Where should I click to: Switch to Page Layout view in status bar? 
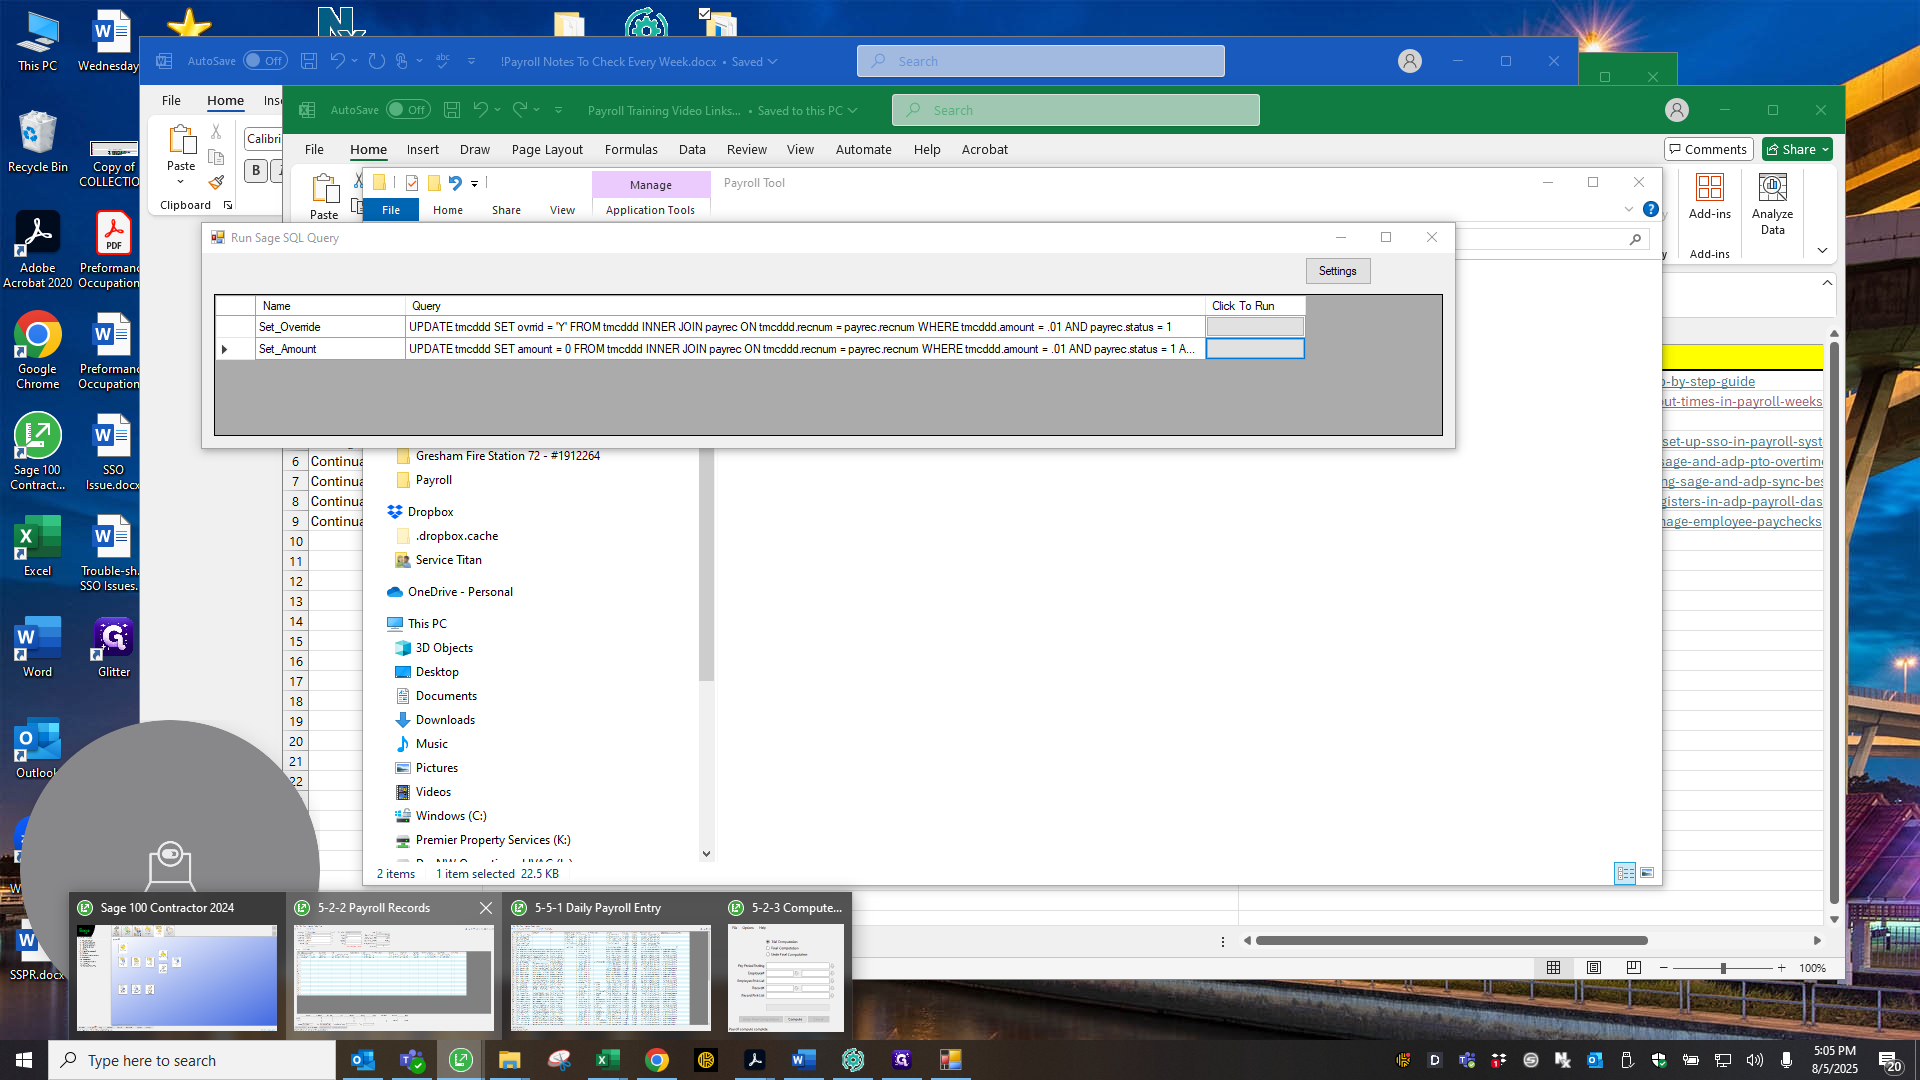tap(1594, 968)
